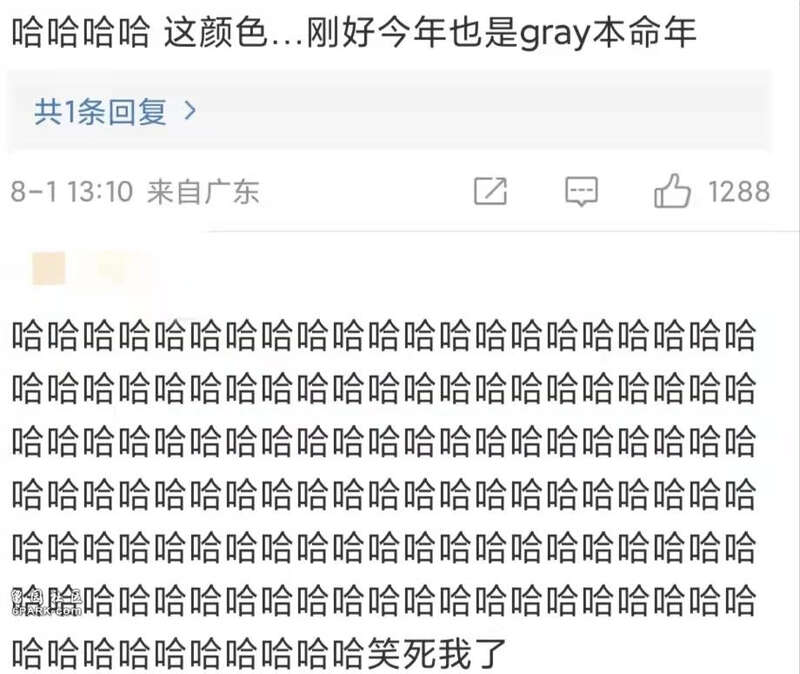Select the 8-1 13:10 timestamp
Screen dimensions: 800x674
pyautogui.click(x=71, y=192)
